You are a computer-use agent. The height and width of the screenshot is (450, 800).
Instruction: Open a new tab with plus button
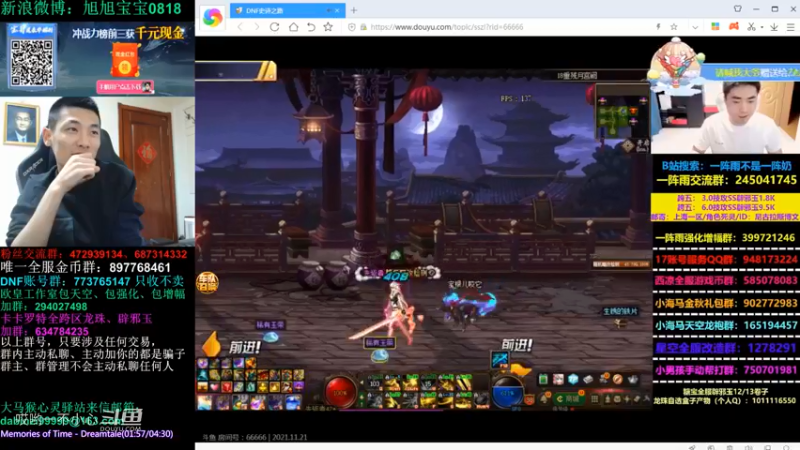(354, 10)
